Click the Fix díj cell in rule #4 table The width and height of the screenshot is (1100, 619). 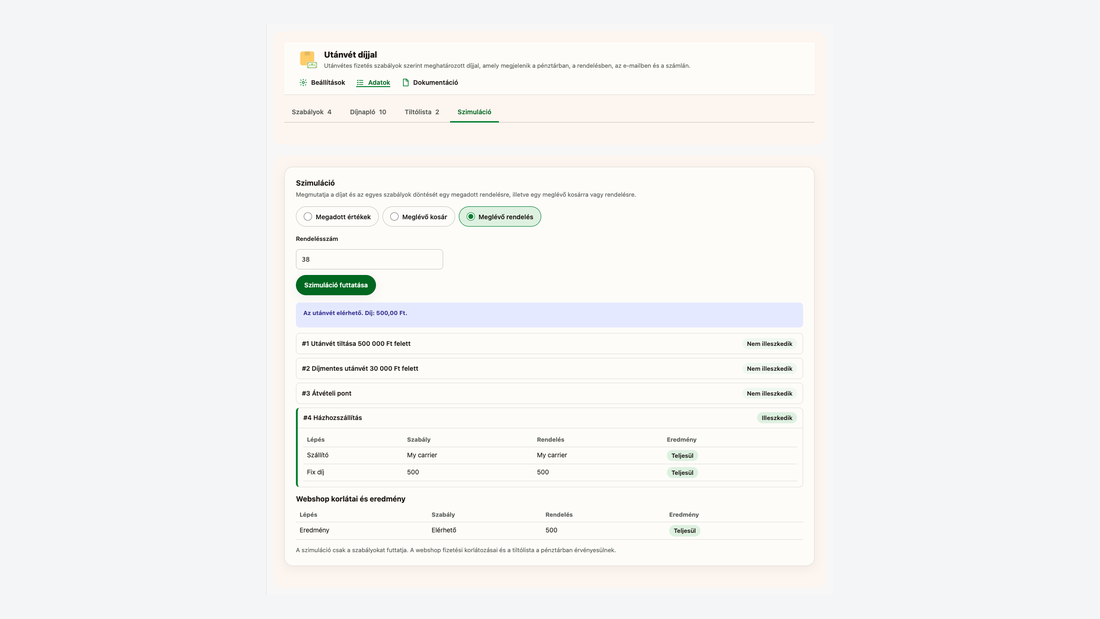coord(315,472)
